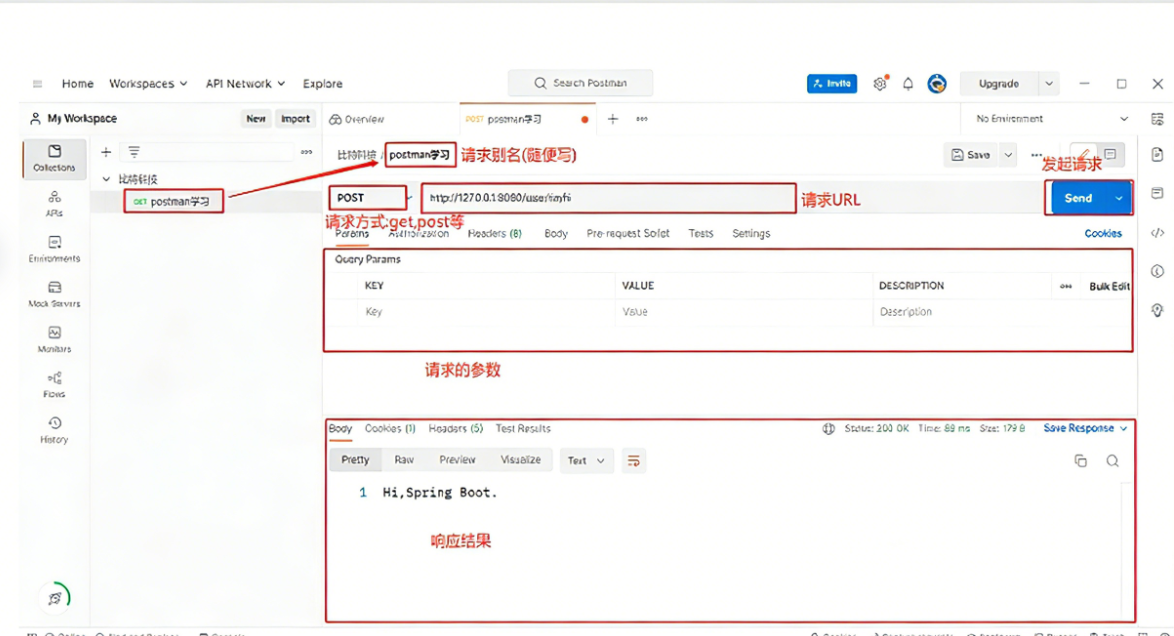The width and height of the screenshot is (1174, 636).
Task: Switch to the request Settings tab
Action: coord(751,234)
